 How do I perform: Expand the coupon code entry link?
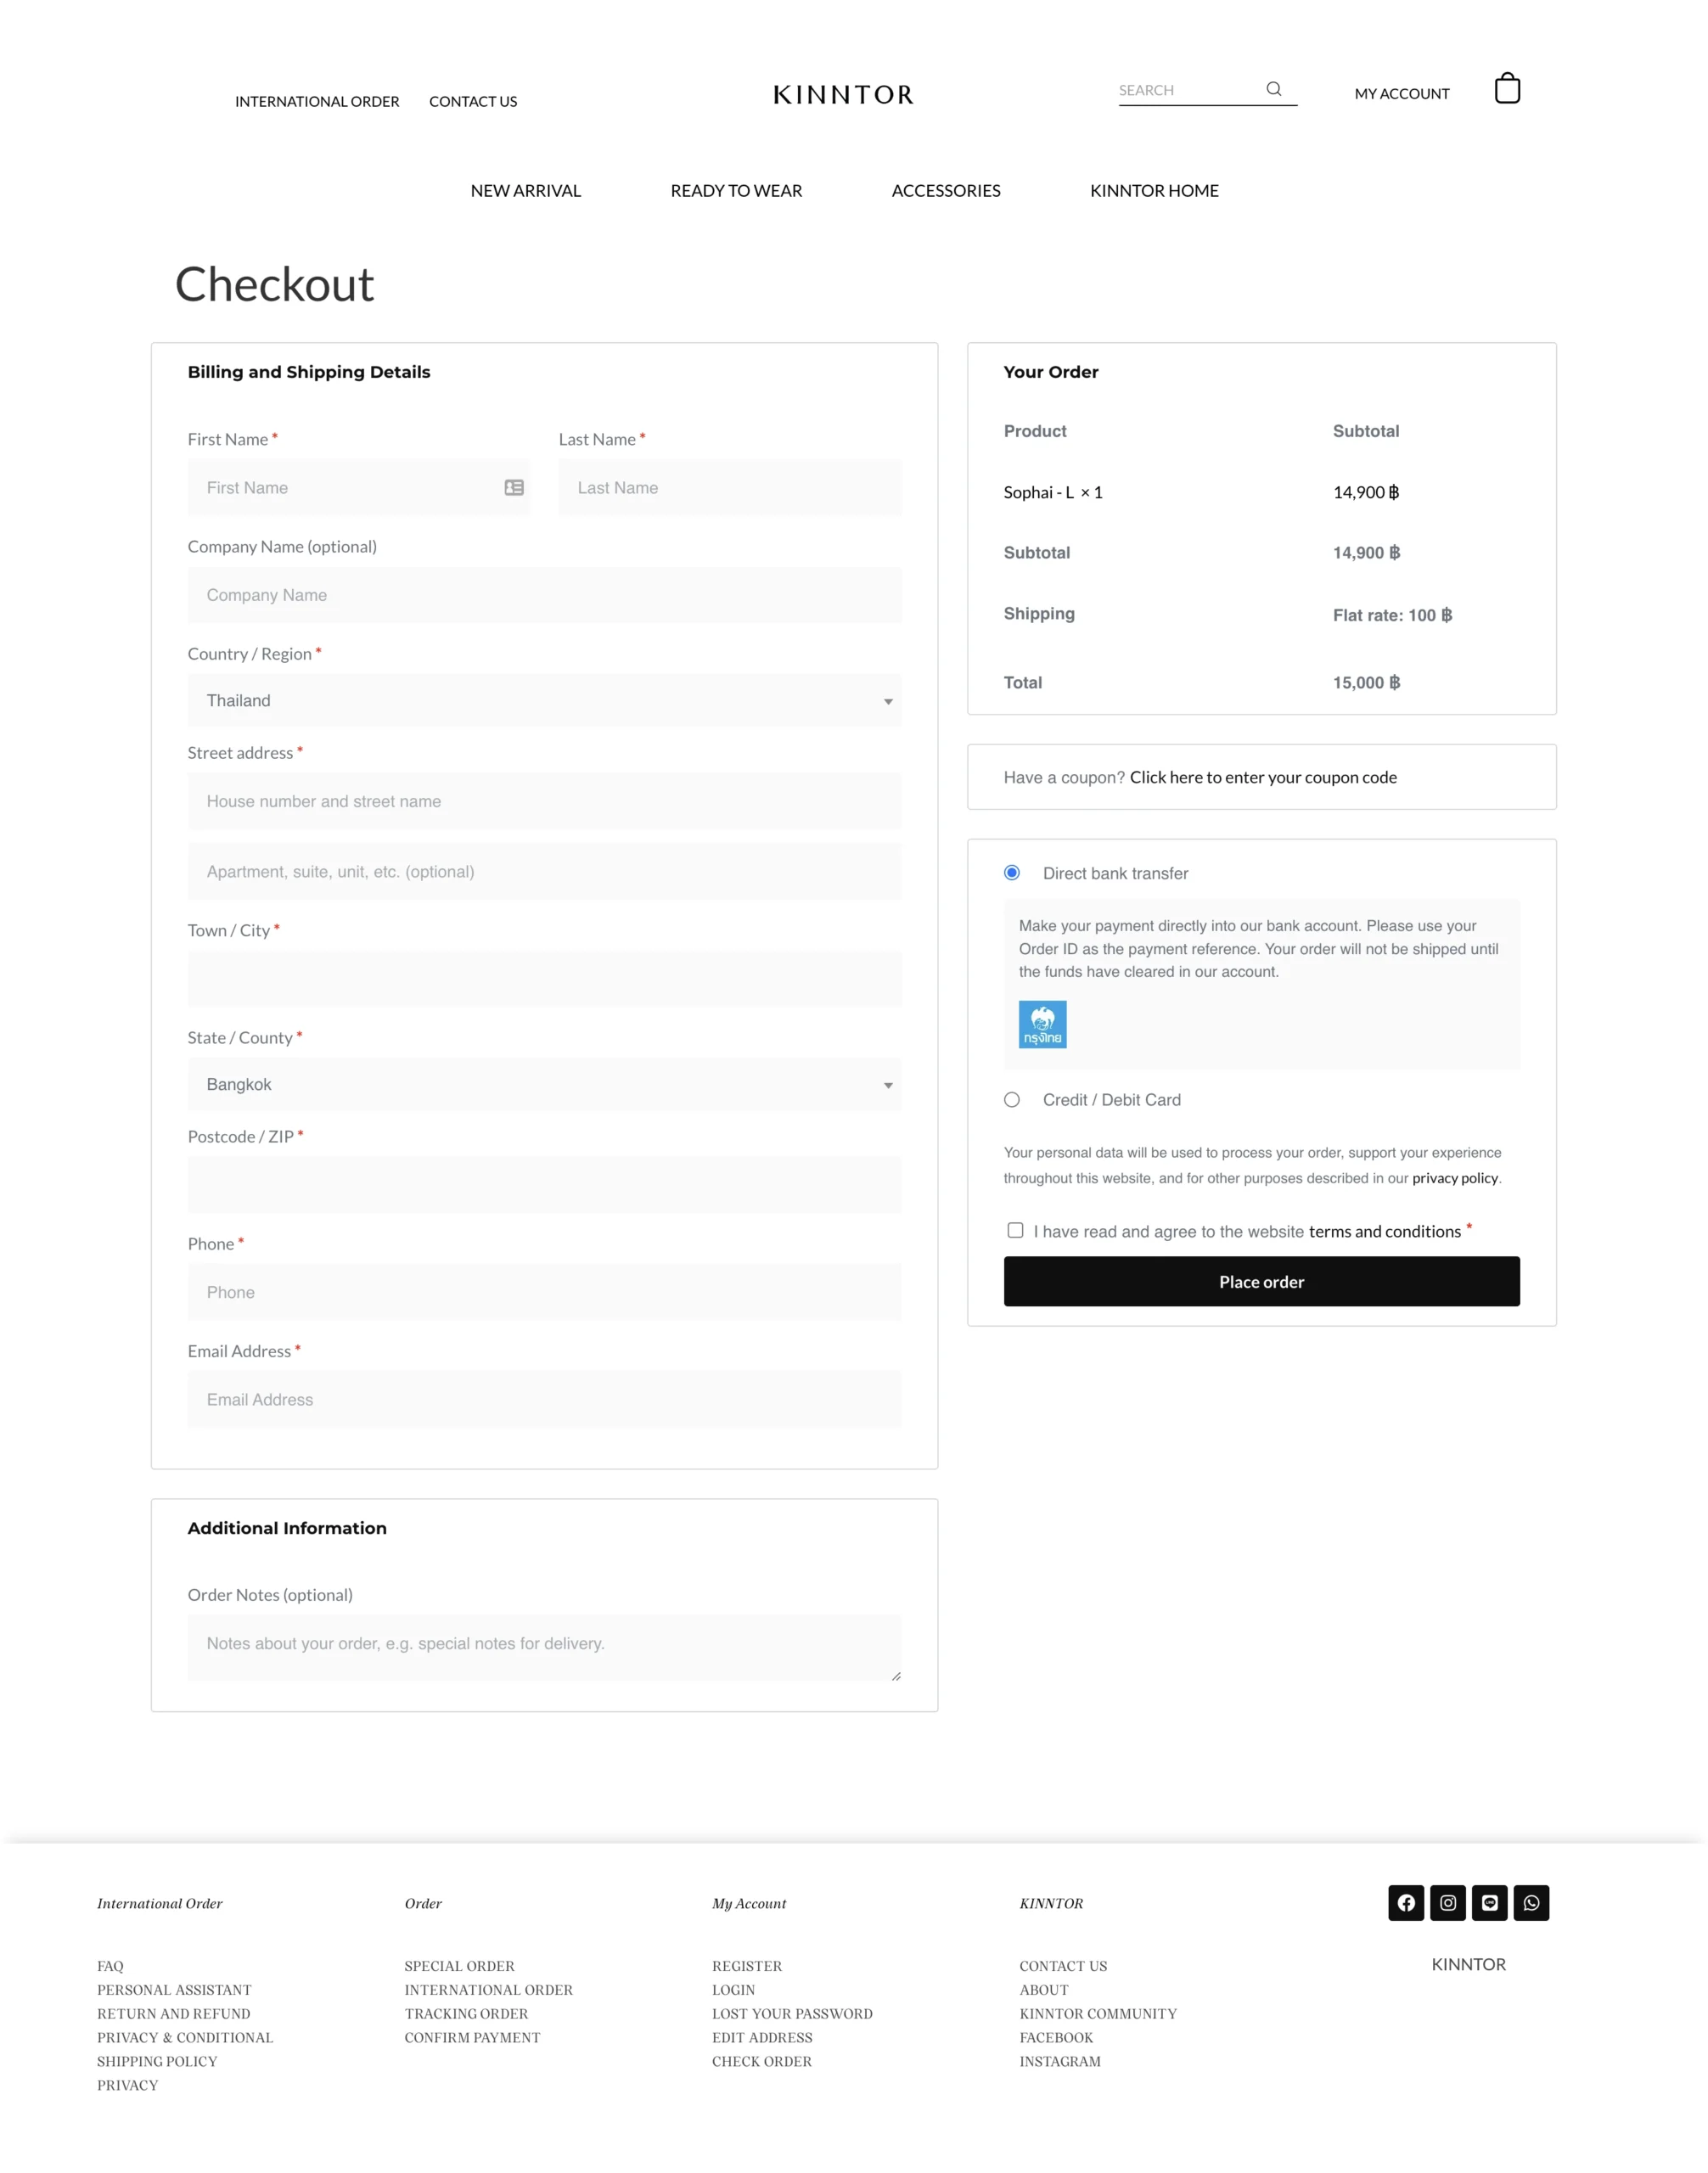[x=1262, y=778]
